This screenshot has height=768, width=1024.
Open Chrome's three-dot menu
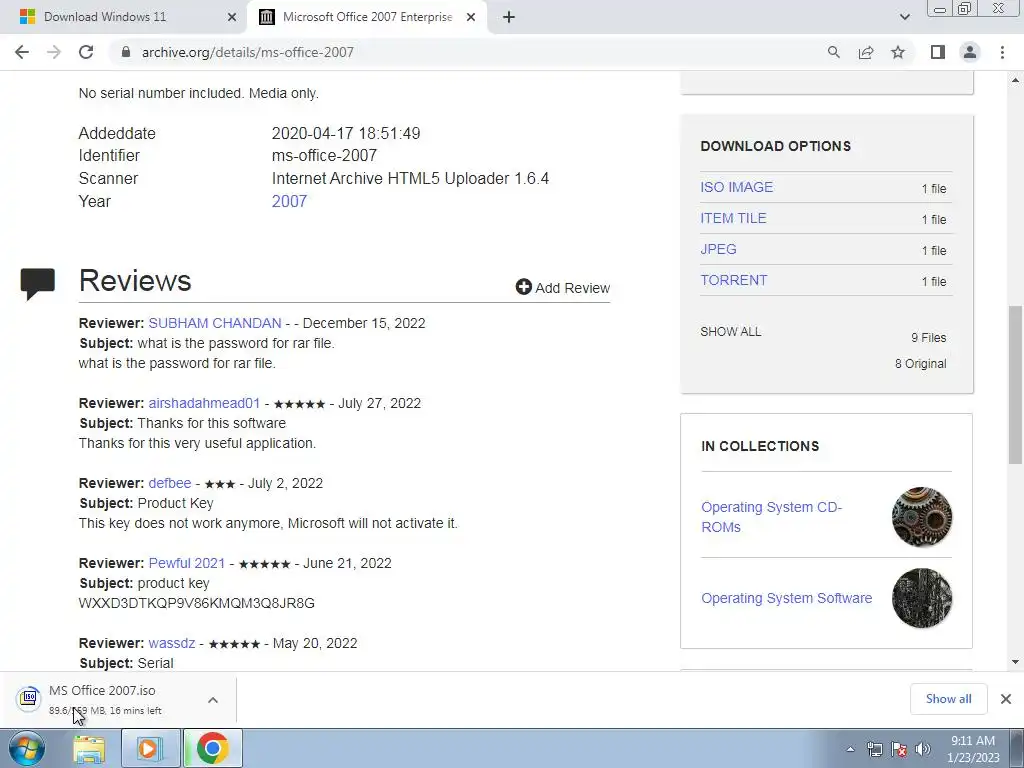(1002, 52)
